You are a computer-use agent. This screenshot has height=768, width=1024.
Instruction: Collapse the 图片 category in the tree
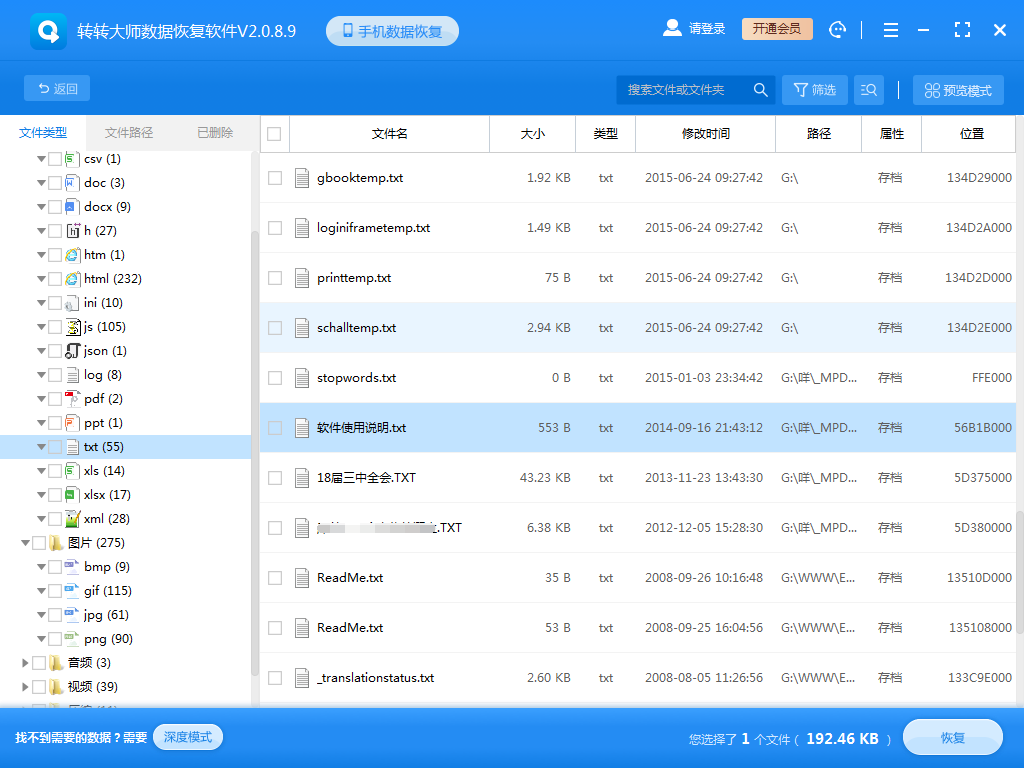pyautogui.click(x=26, y=542)
